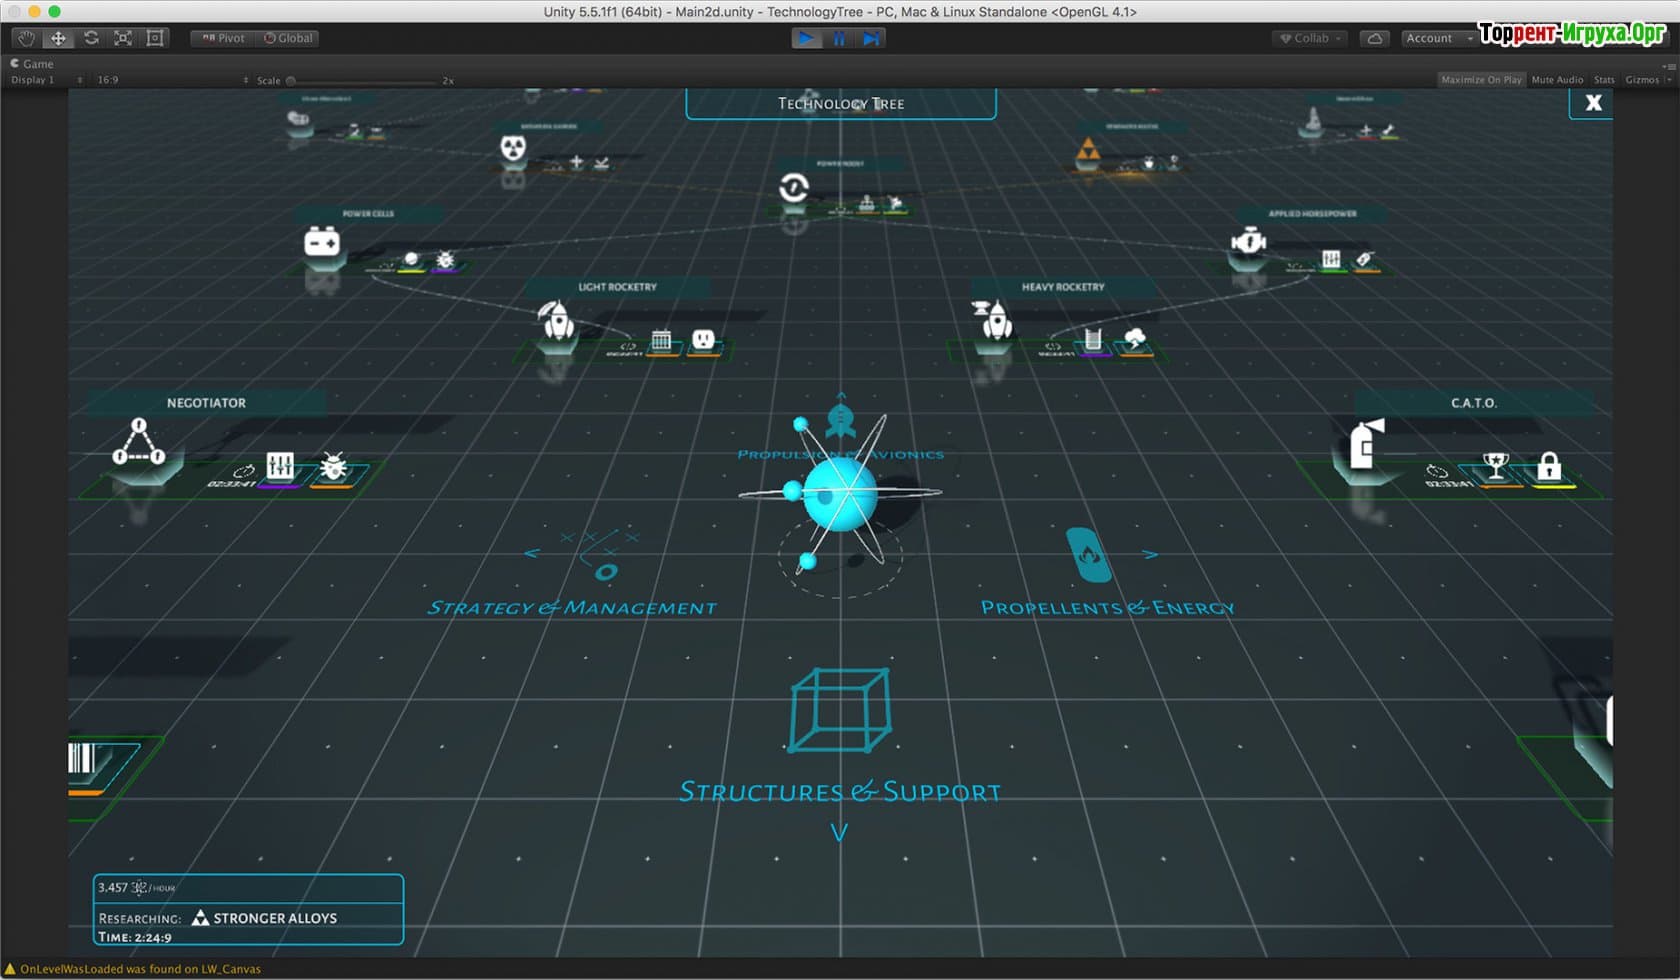This screenshot has width=1680, height=980.
Task: Open the cloud services panel
Action: [x=1375, y=38]
